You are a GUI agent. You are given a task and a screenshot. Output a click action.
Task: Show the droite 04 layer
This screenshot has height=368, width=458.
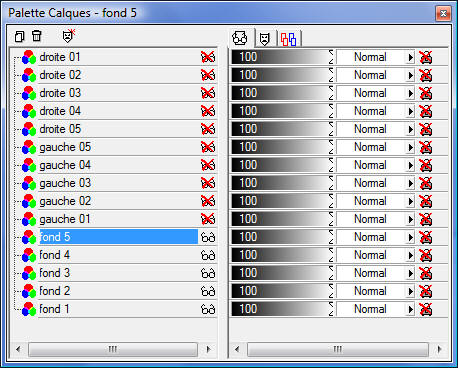pos(208,111)
